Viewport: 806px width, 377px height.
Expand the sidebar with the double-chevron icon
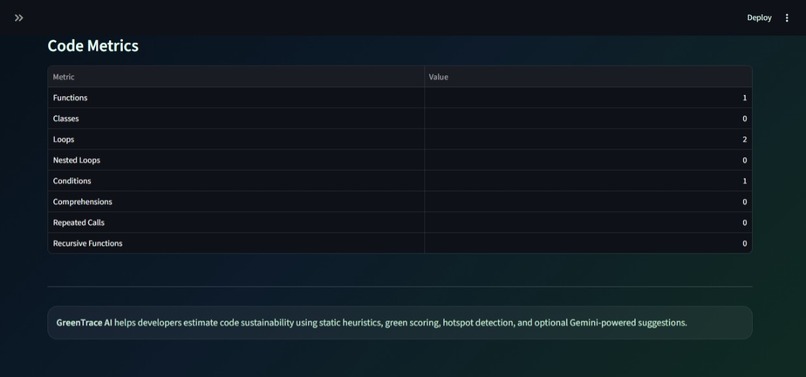19,18
